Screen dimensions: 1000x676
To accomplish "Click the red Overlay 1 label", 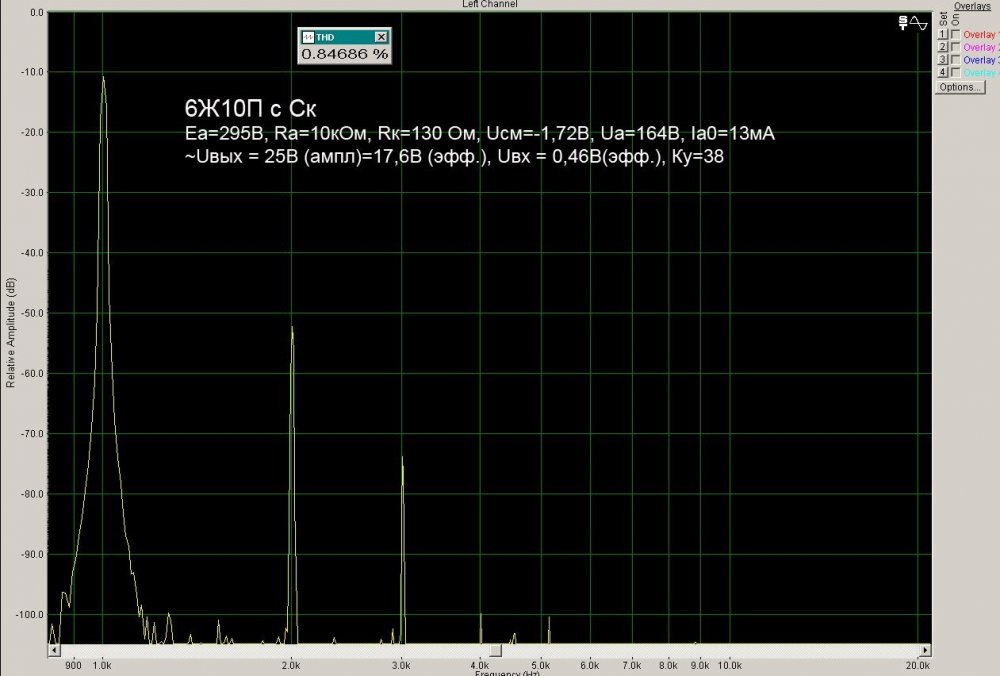I will click(x=981, y=35).
